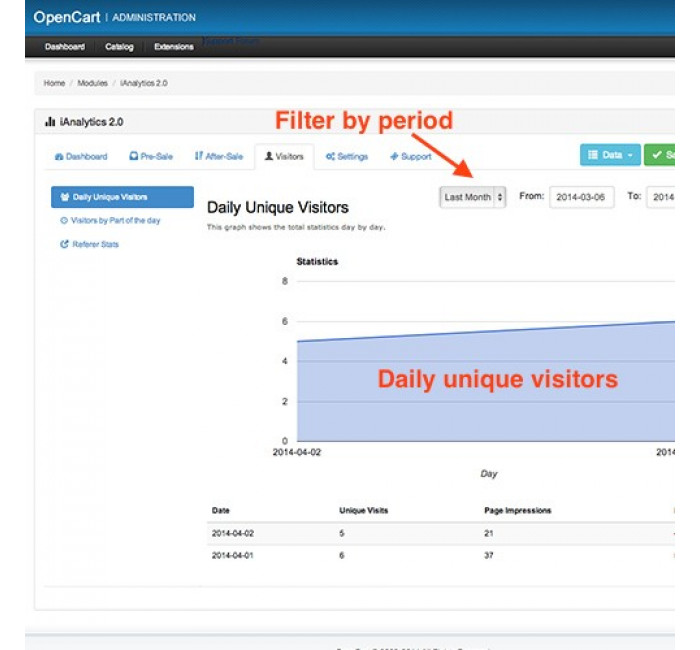700x650 pixels.
Task: Click the Page Impressions column header
Action: pyautogui.click(x=517, y=510)
